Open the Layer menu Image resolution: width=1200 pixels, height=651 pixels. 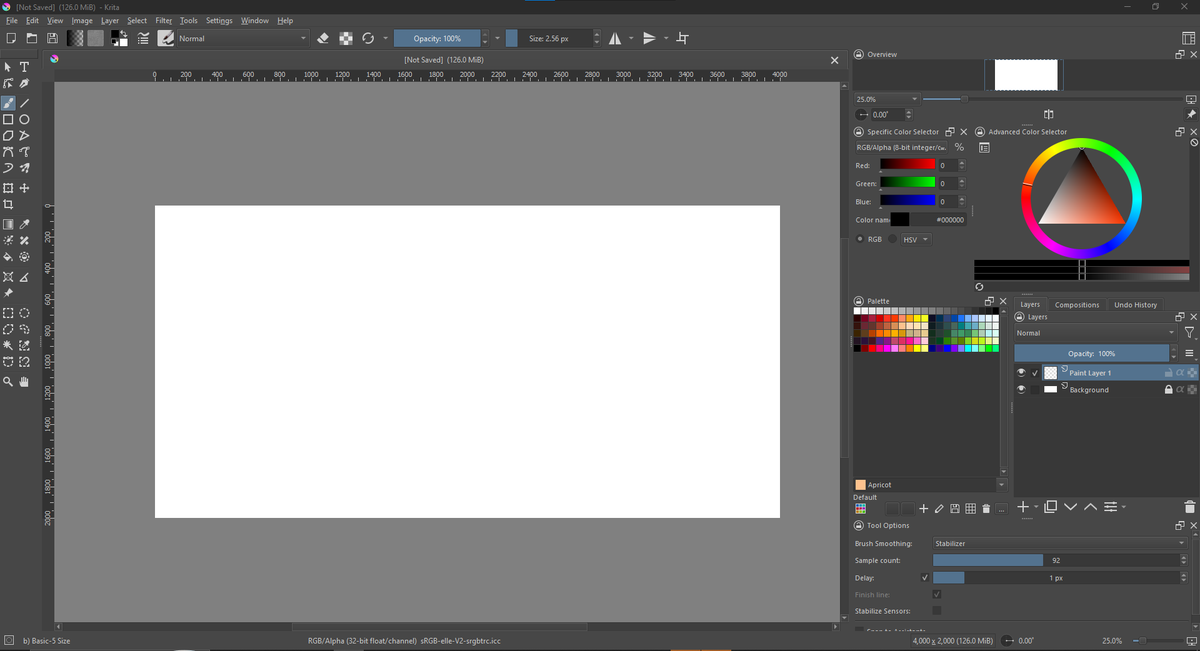coord(110,20)
